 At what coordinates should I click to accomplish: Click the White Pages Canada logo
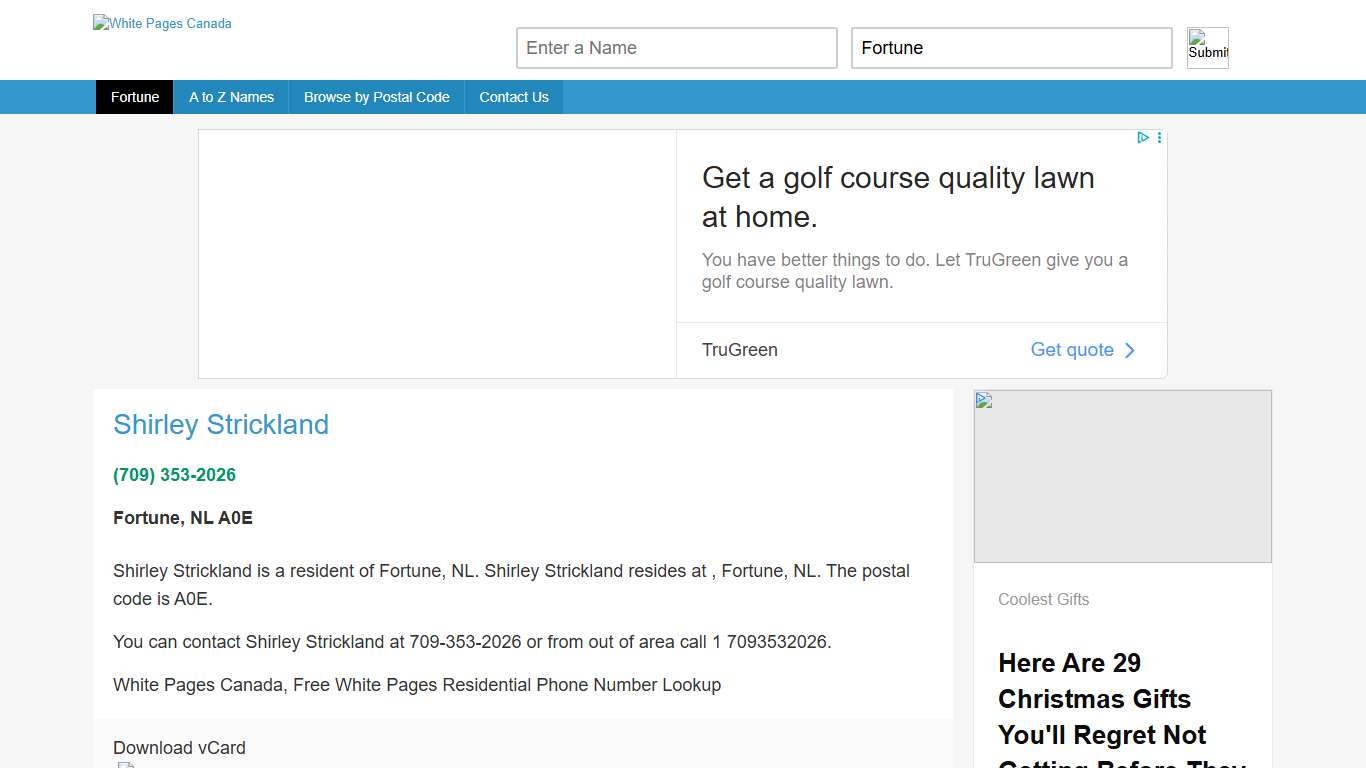[162, 23]
